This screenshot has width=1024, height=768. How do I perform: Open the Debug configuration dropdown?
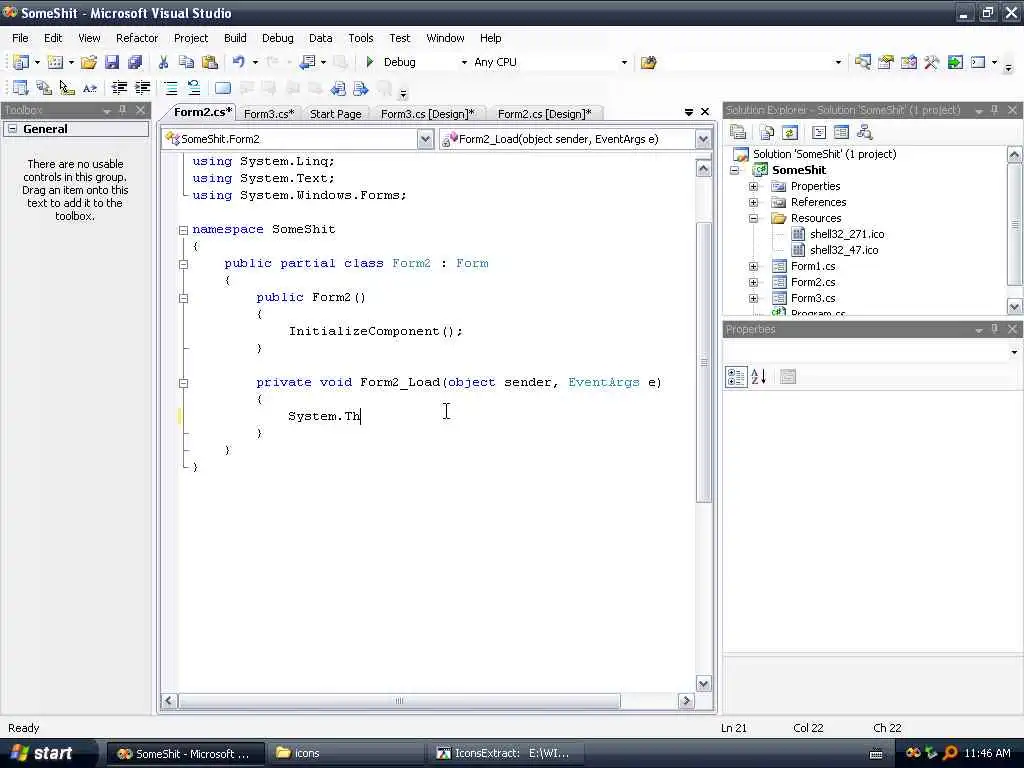[464, 62]
